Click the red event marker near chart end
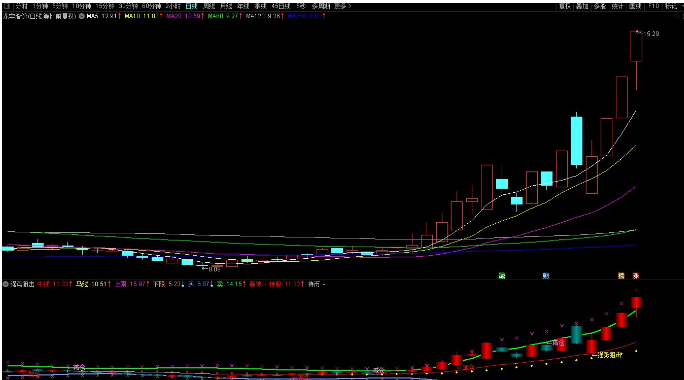 coord(636,276)
